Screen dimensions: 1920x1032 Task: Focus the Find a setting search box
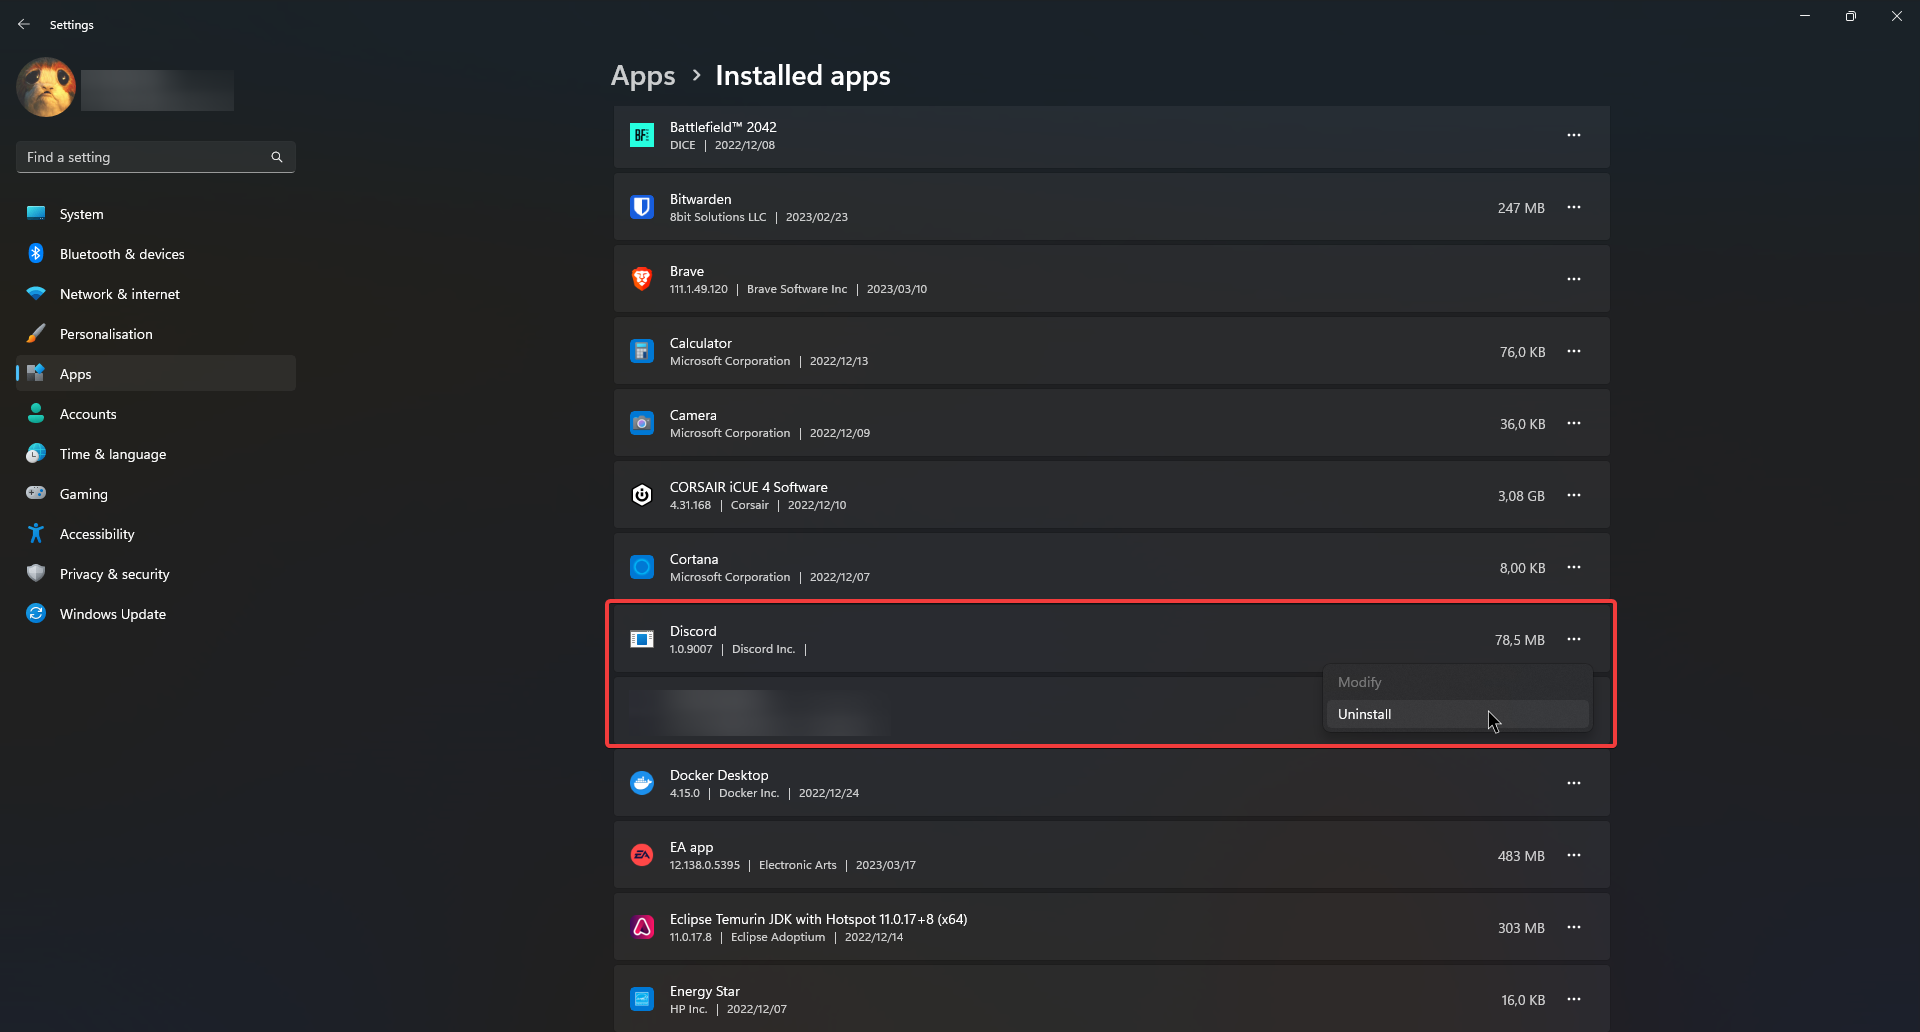(145, 157)
